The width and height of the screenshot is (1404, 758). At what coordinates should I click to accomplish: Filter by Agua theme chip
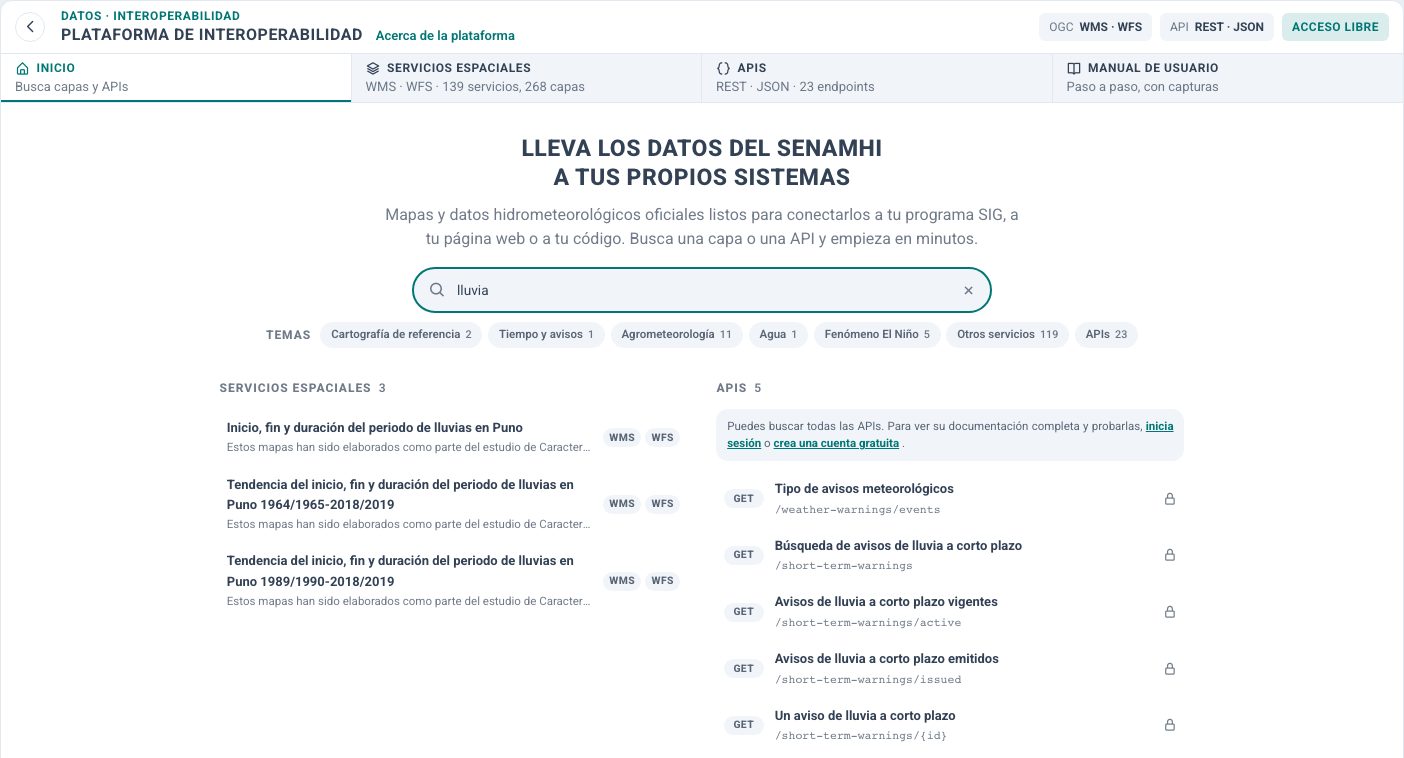click(x=778, y=335)
